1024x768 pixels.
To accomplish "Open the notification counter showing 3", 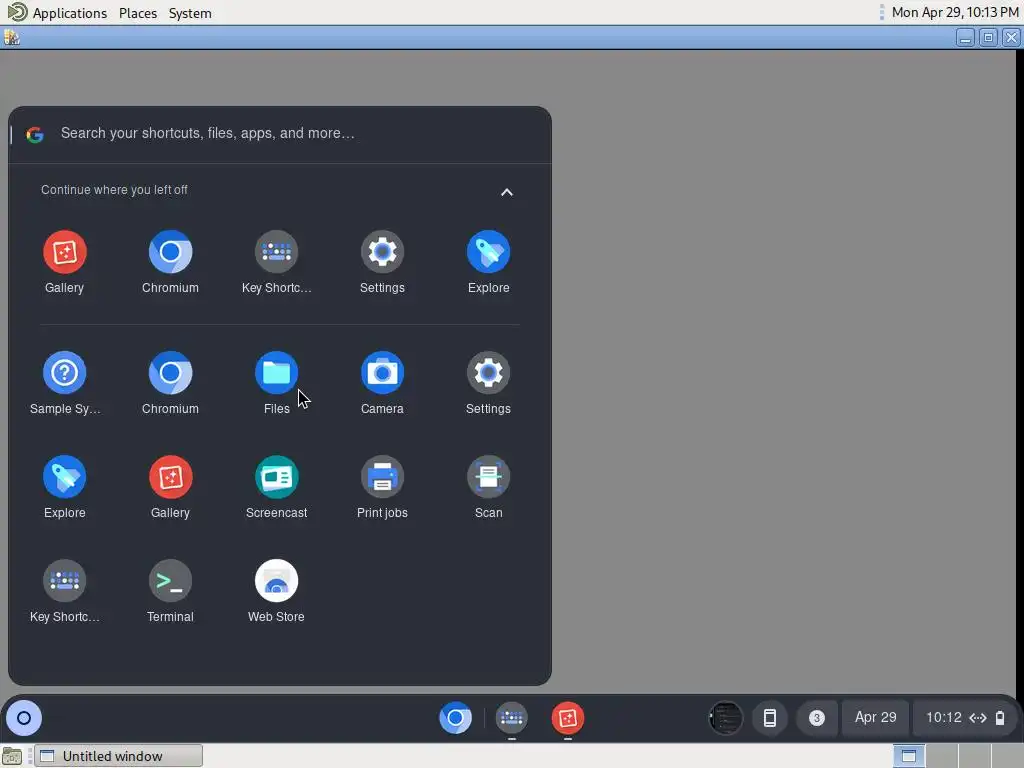I will (816, 718).
